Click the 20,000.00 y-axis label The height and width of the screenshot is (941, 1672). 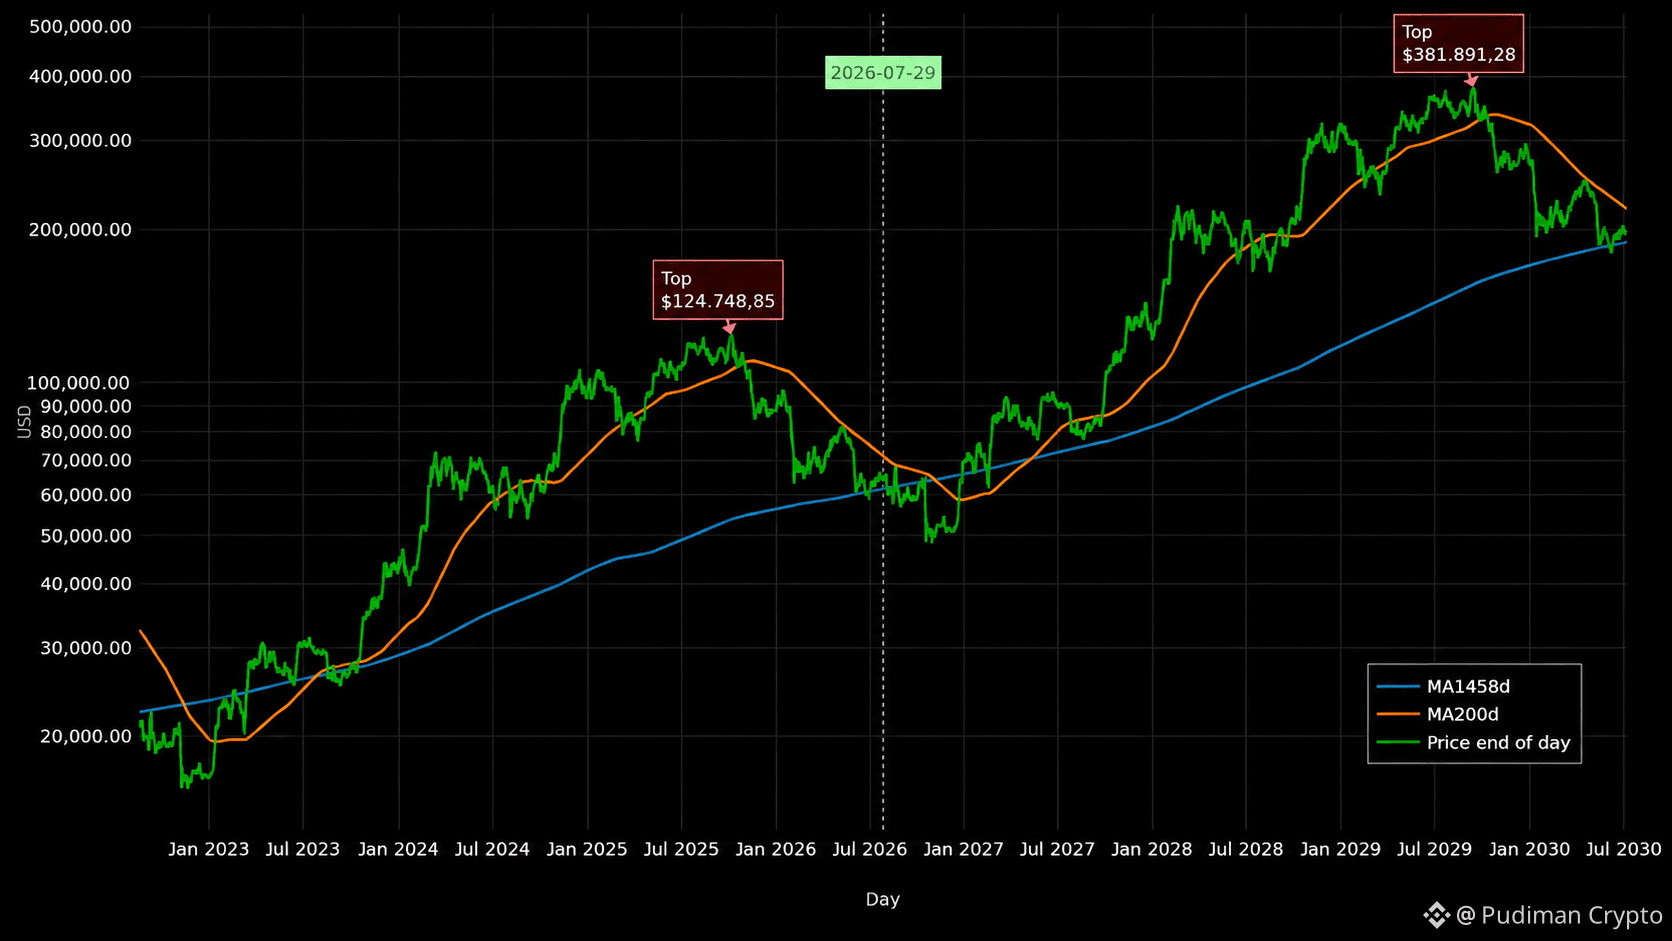point(86,736)
